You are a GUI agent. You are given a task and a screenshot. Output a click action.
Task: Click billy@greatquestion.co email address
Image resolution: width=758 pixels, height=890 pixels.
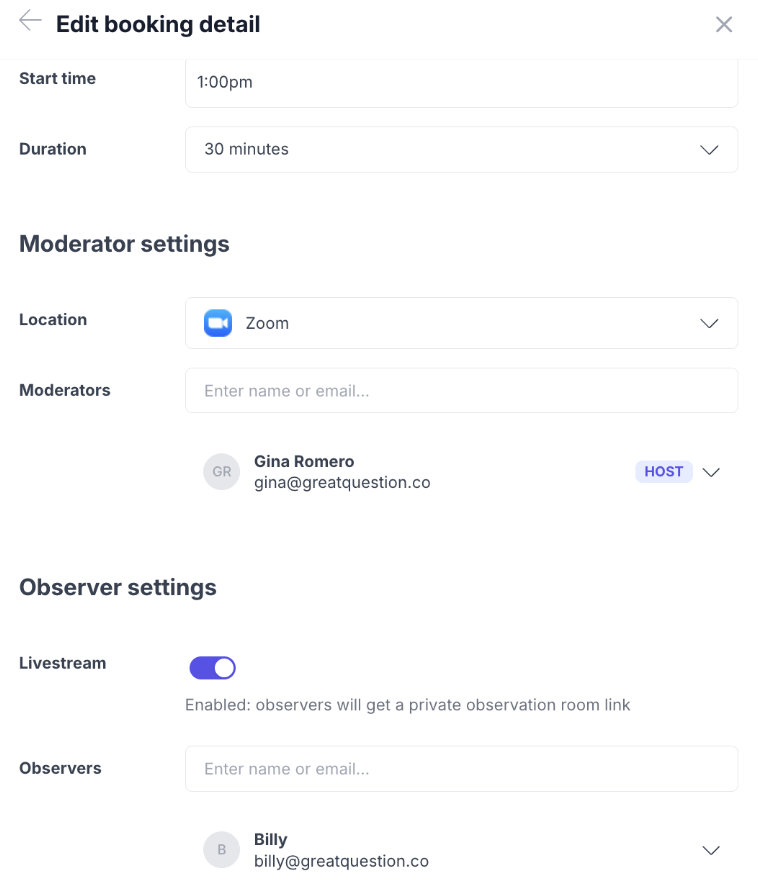341,861
